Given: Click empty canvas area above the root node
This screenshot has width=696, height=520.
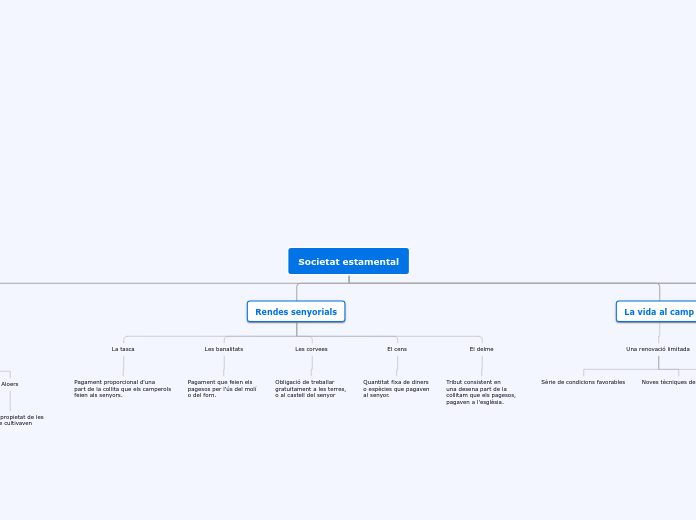Looking at the screenshot, I should [x=348, y=120].
